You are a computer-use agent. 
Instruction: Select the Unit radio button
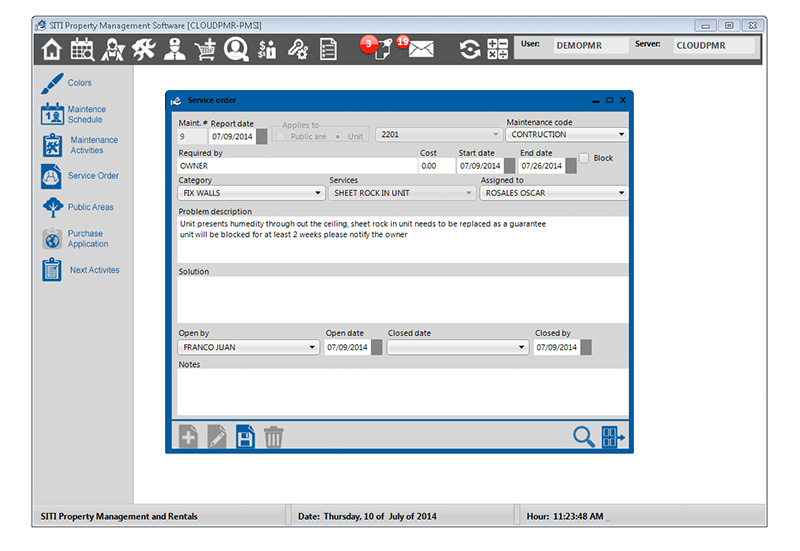click(339, 135)
